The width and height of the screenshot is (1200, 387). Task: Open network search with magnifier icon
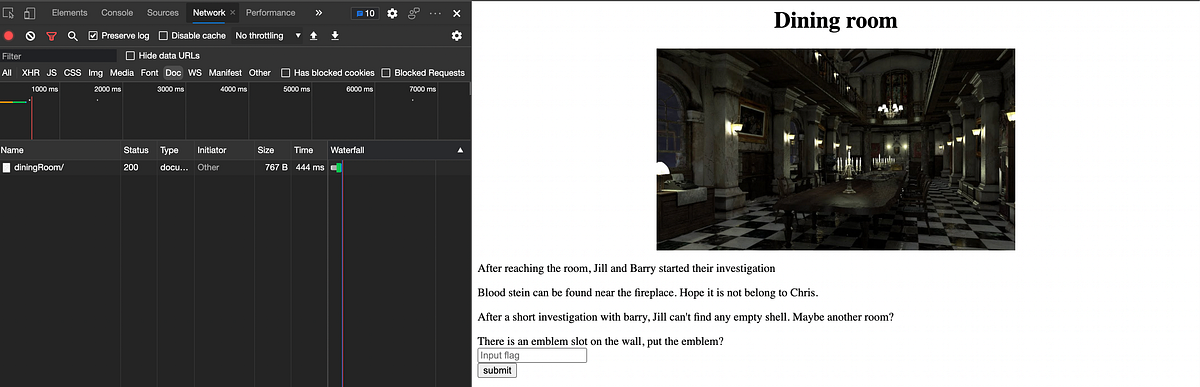click(x=72, y=36)
